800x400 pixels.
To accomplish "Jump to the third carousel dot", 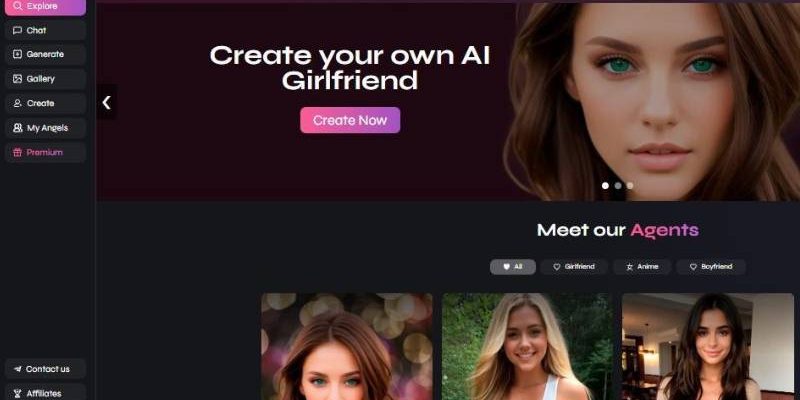I will tap(630, 186).
